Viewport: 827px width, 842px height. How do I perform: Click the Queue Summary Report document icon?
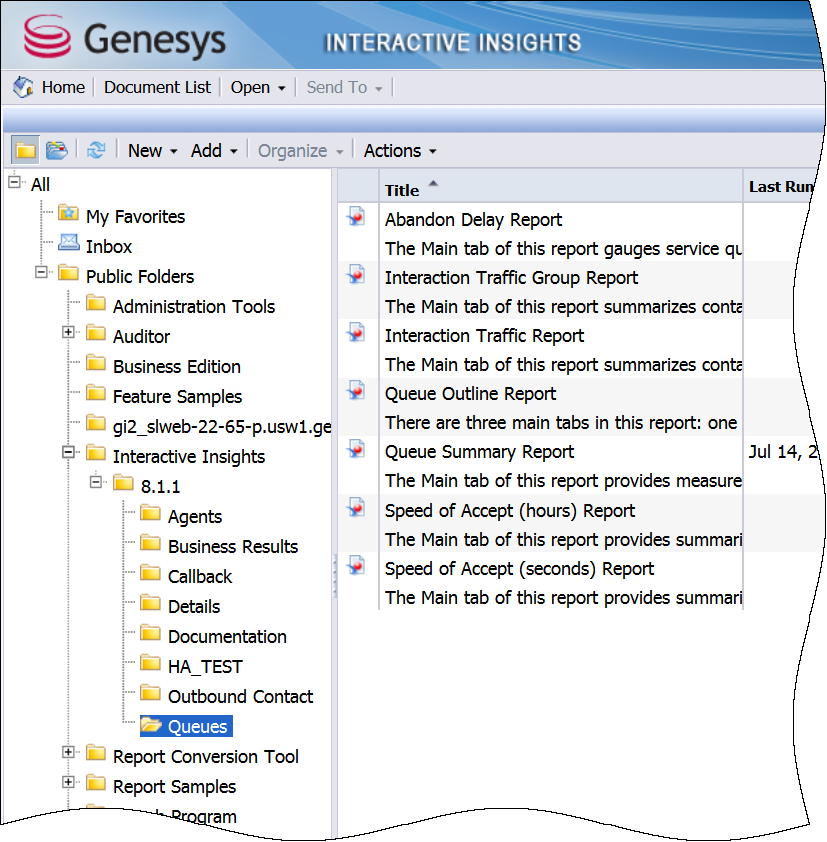pos(356,449)
